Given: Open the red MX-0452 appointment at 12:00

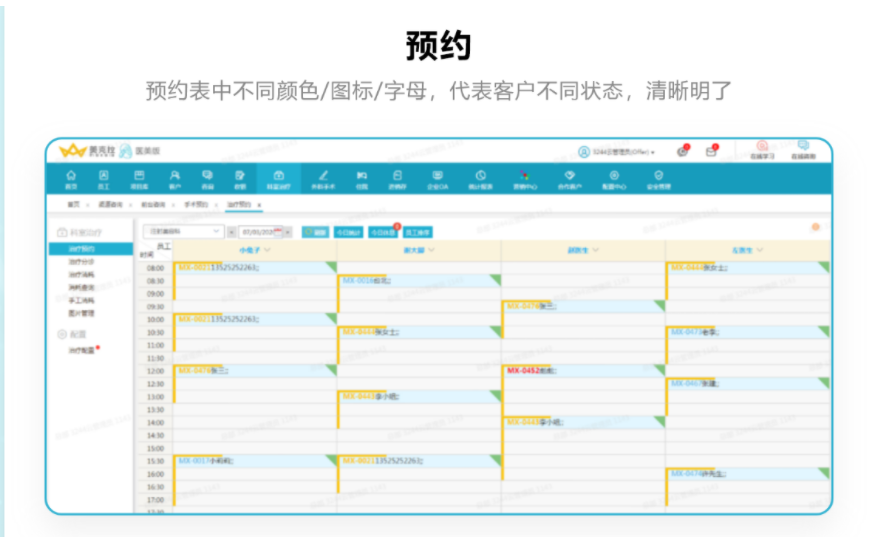Looking at the screenshot, I should [x=583, y=371].
